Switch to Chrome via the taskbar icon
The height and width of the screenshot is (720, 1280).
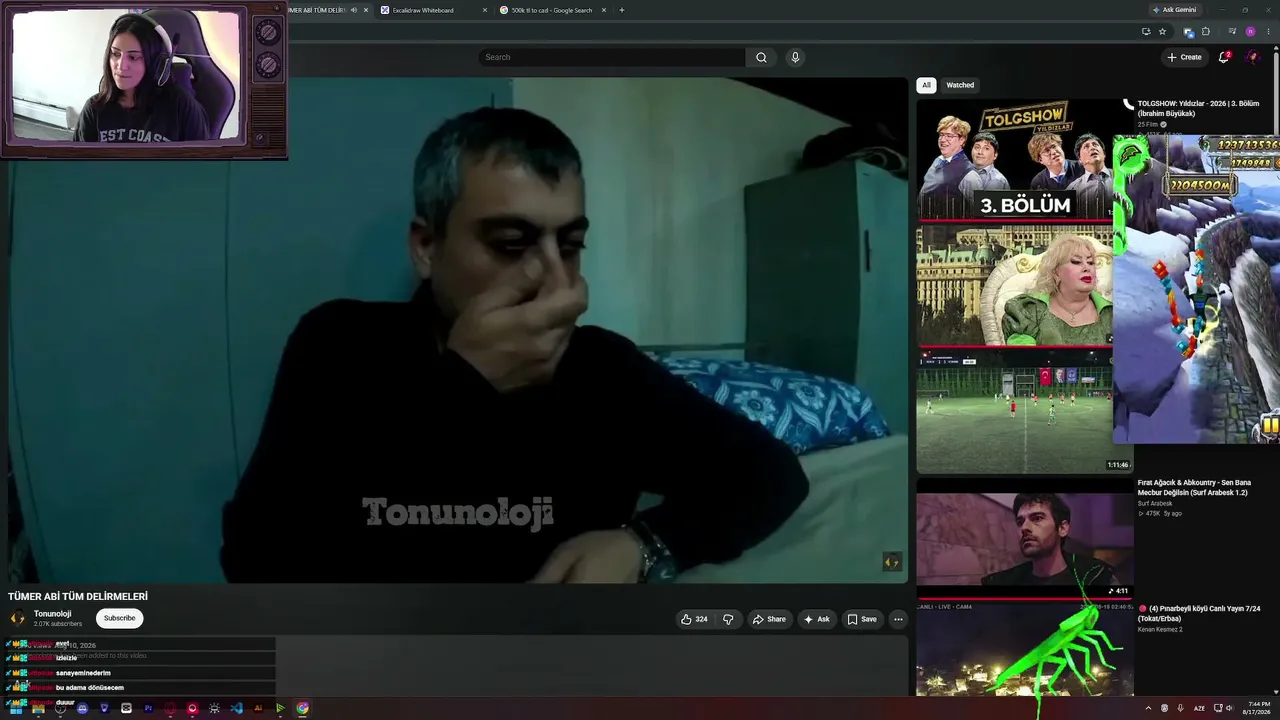[x=302, y=708]
